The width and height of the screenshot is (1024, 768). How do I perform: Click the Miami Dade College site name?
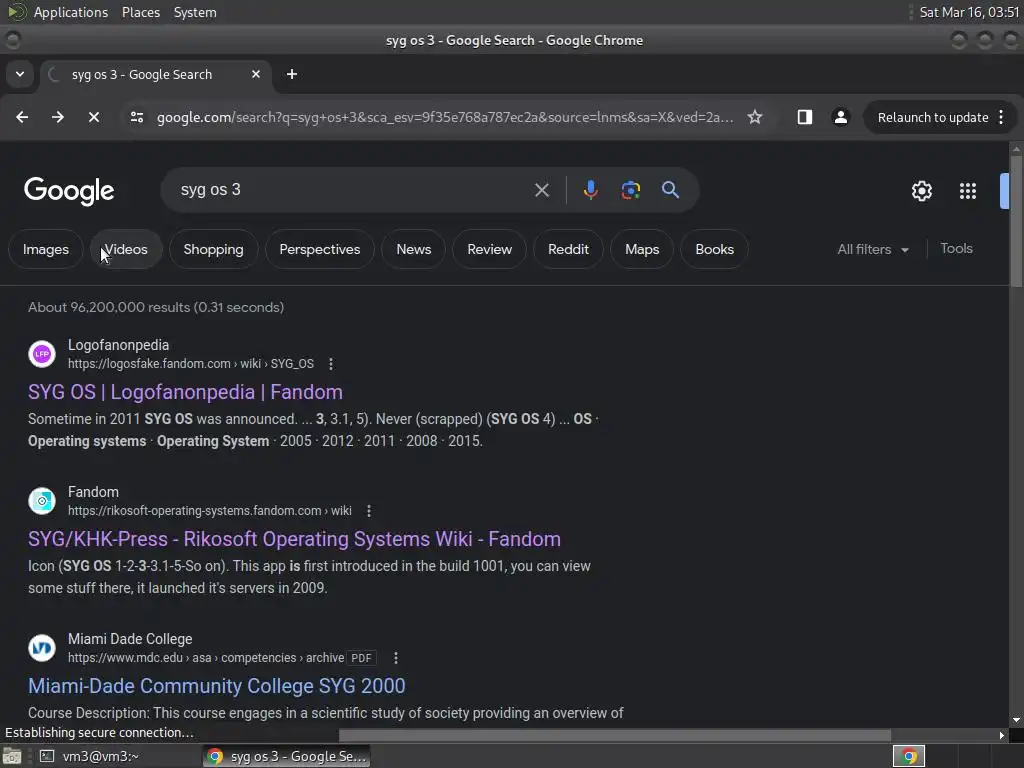tap(130, 639)
